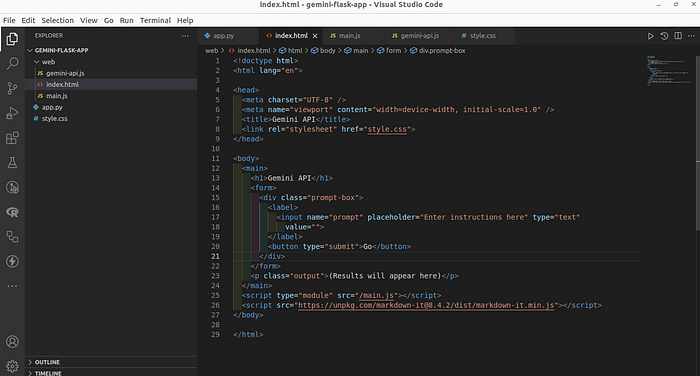The image size is (700, 376).
Task: Open the Testing flask view
Action: 12,163
